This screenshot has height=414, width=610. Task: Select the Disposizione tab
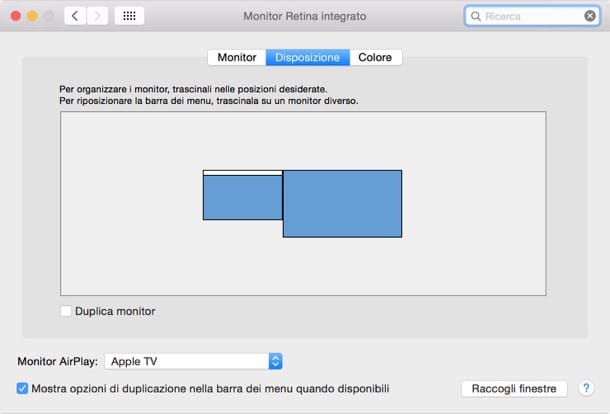(x=308, y=58)
